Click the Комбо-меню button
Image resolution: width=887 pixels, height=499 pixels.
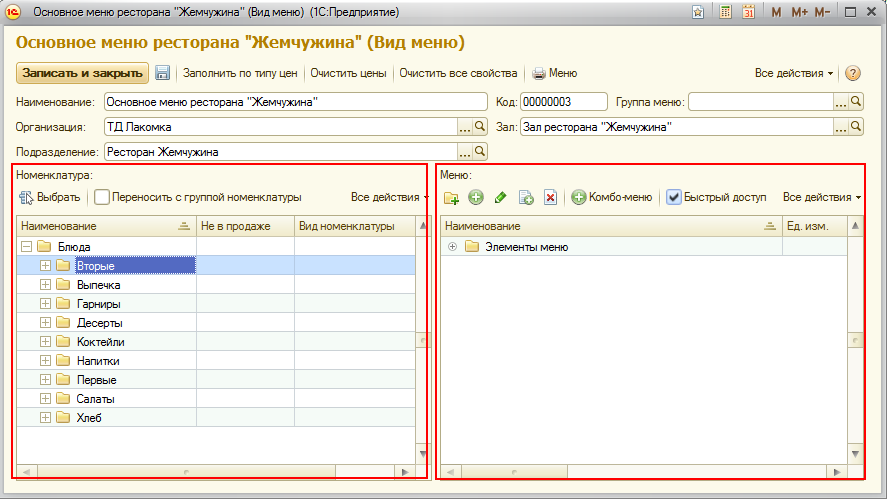pos(611,197)
